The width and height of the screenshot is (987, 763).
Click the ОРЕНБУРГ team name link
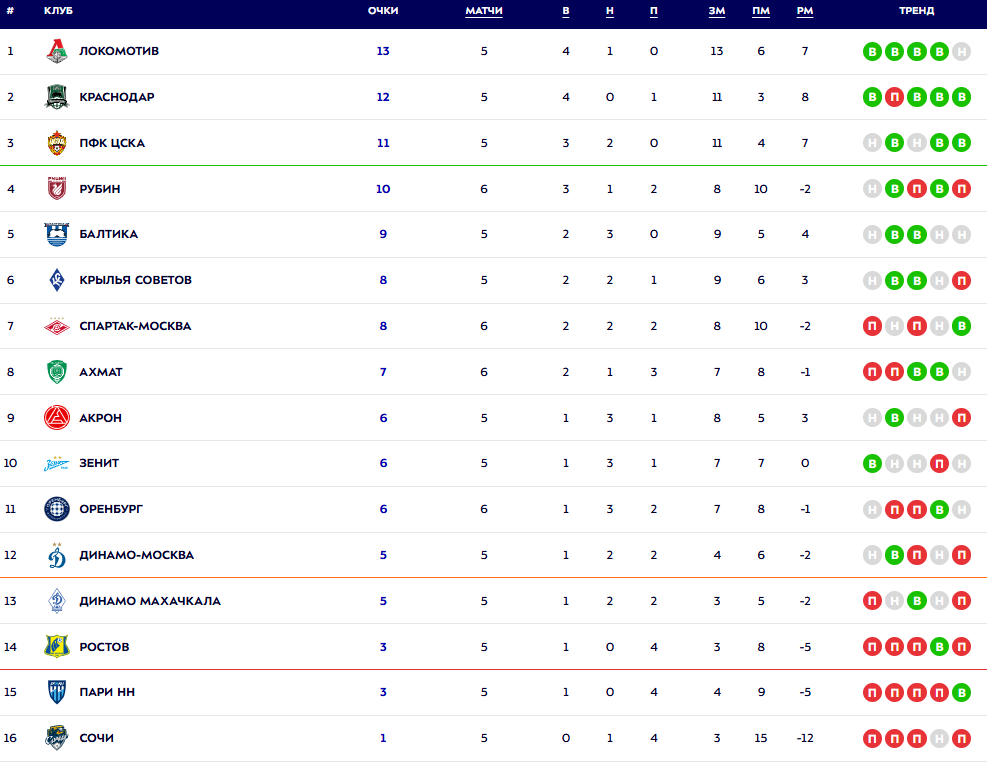point(111,509)
